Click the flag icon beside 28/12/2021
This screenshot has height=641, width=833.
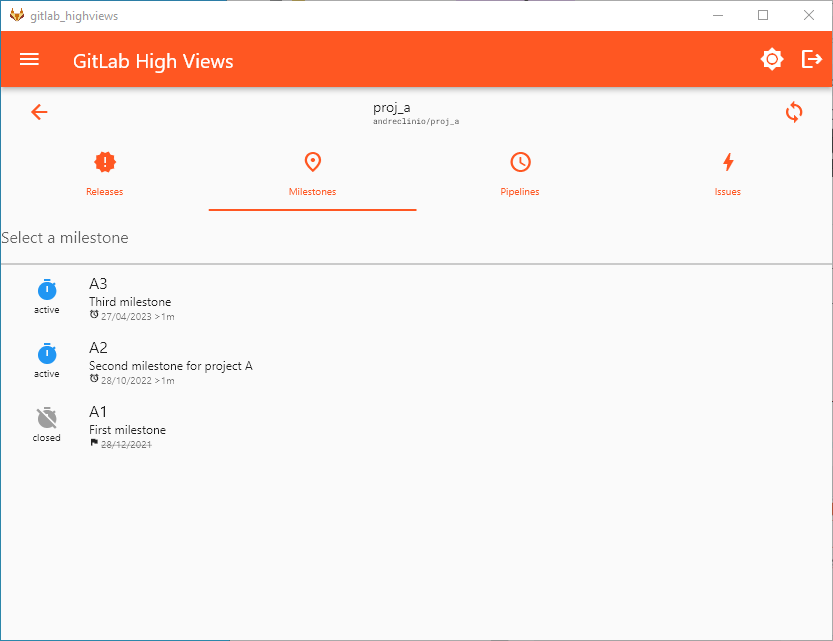point(94,443)
